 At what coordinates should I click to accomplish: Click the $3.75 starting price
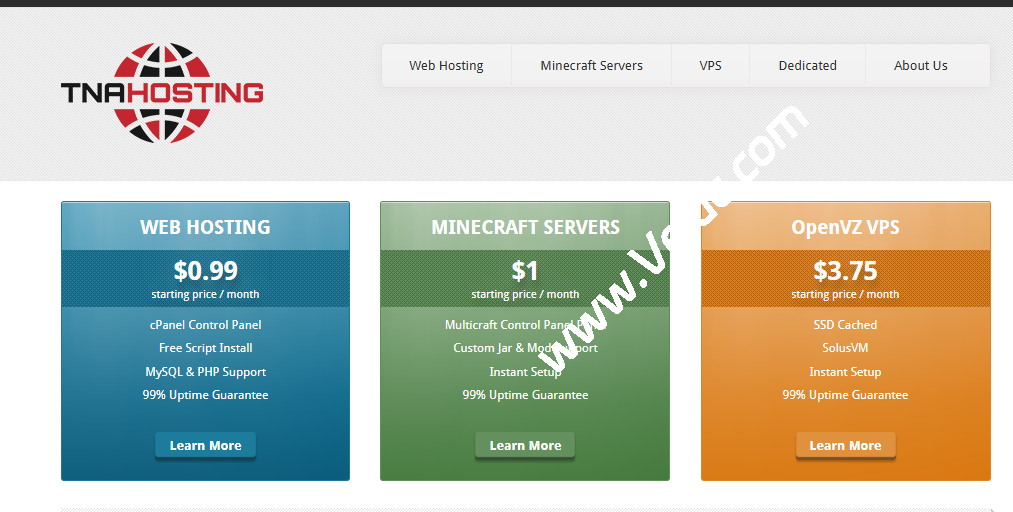[x=845, y=271]
